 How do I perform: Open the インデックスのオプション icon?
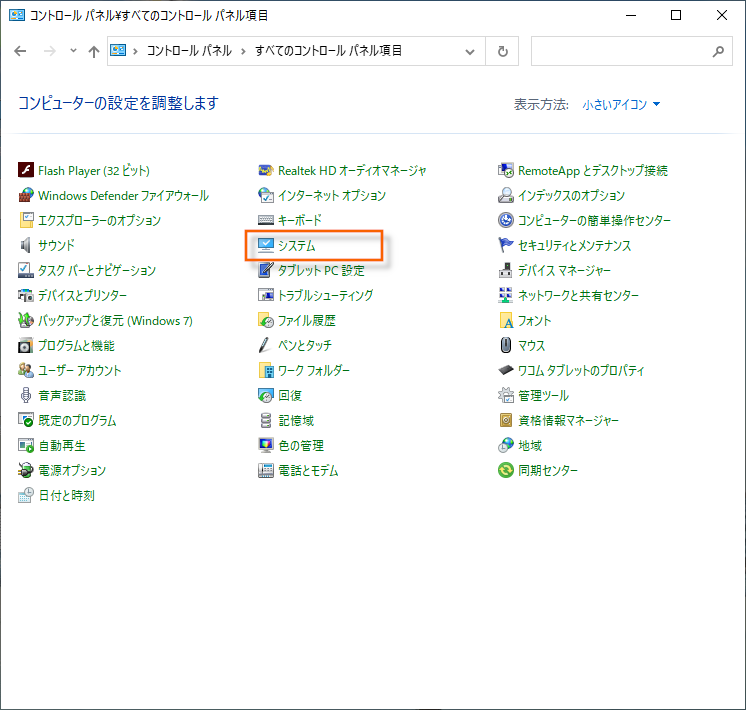pyautogui.click(x=506, y=195)
